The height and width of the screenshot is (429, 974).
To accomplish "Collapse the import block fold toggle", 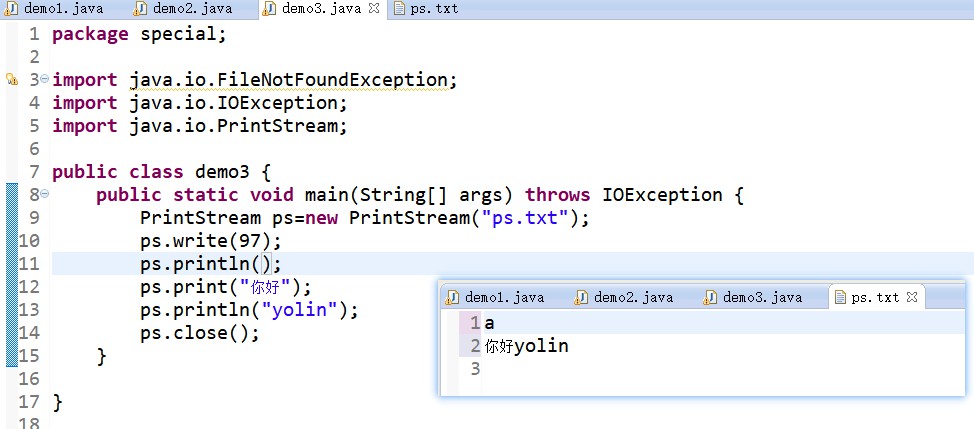I will click(44, 79).
